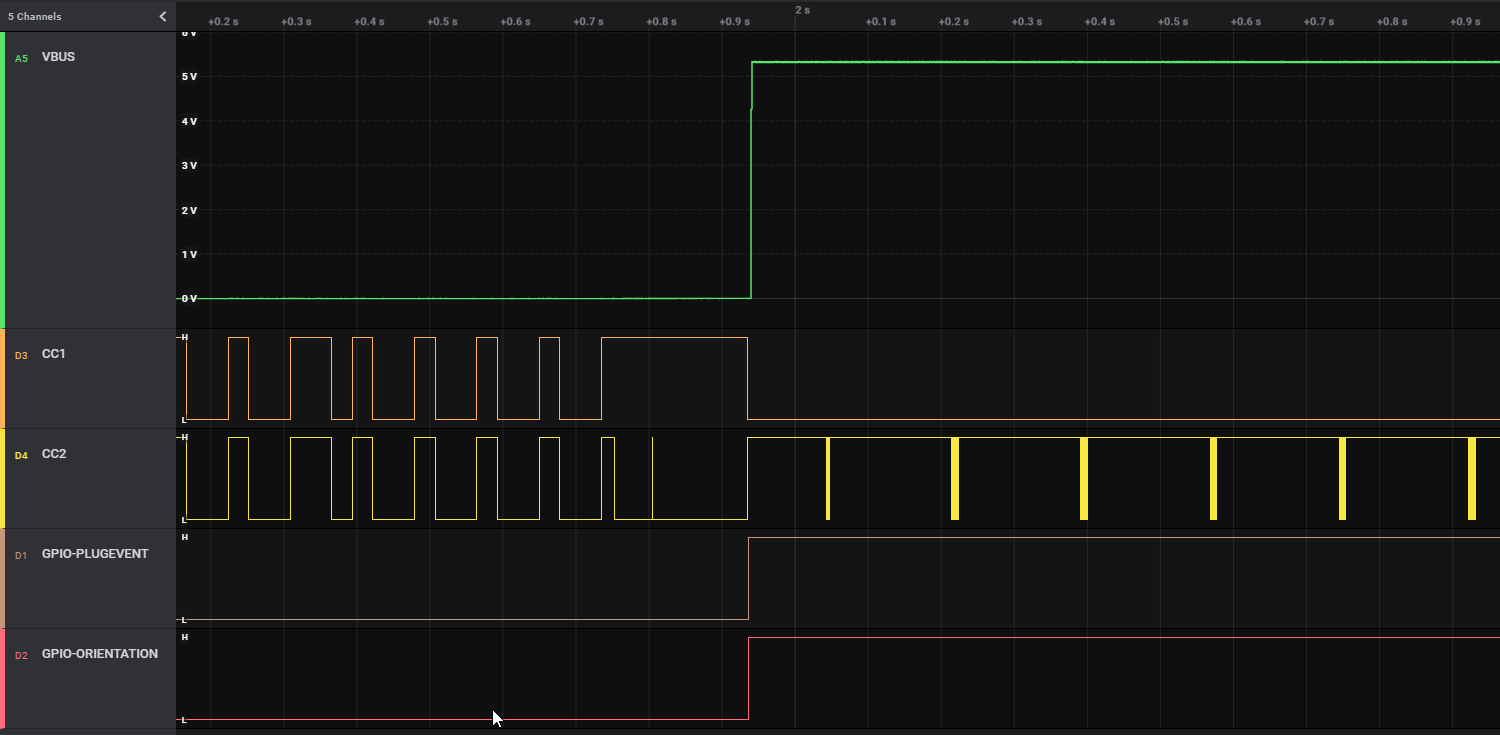Click the '5 Channels' header label
Image resolution: width=1500 pixels, height=735 pixels.
[35, 16]
